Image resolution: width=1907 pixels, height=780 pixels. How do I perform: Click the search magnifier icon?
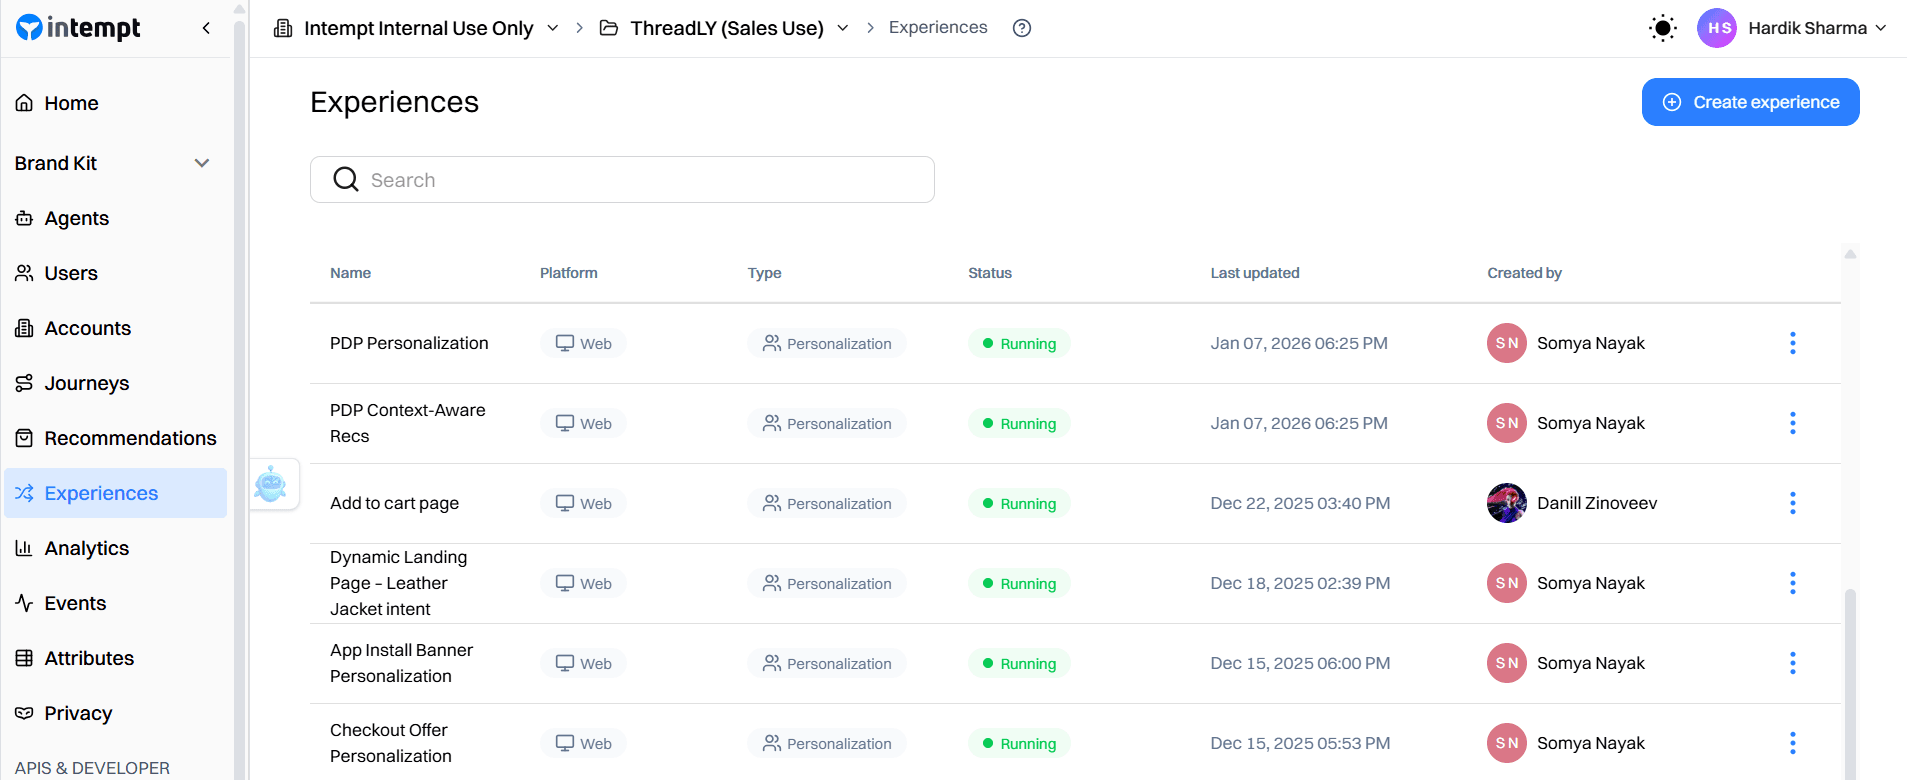346,180
